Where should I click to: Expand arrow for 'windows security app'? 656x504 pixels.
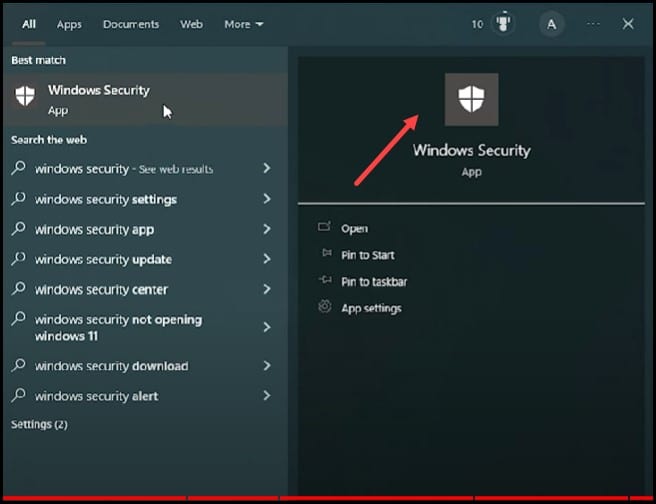[266, 229]
